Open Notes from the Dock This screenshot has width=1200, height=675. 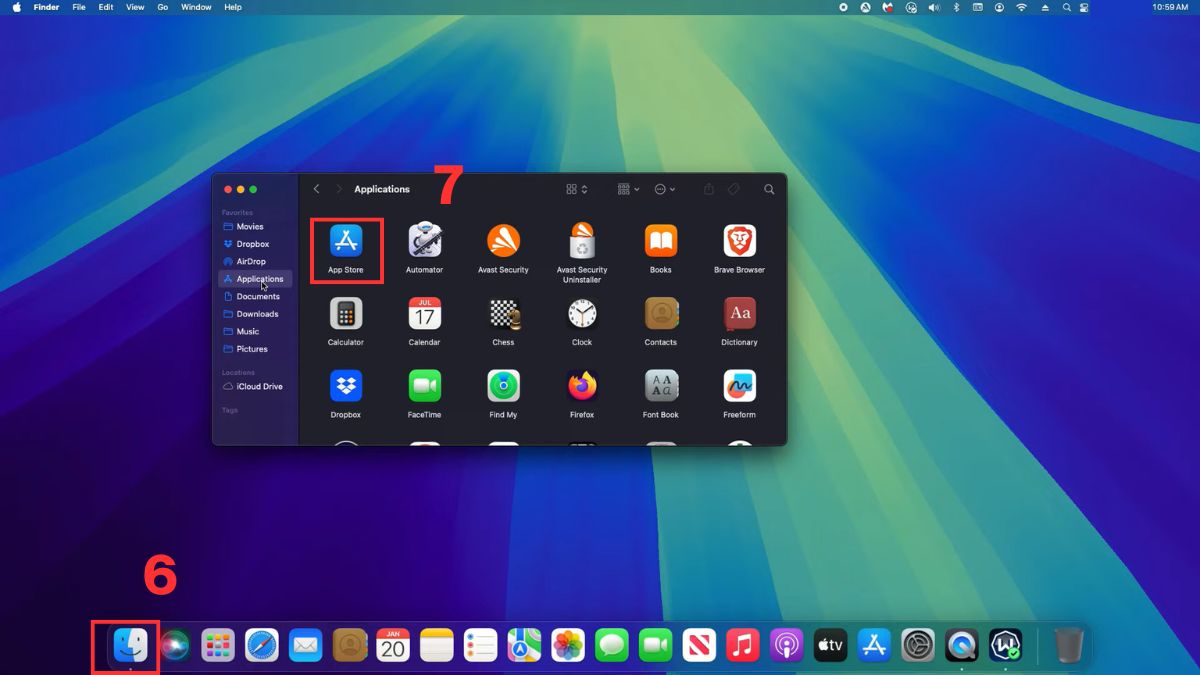coord(437,645)
